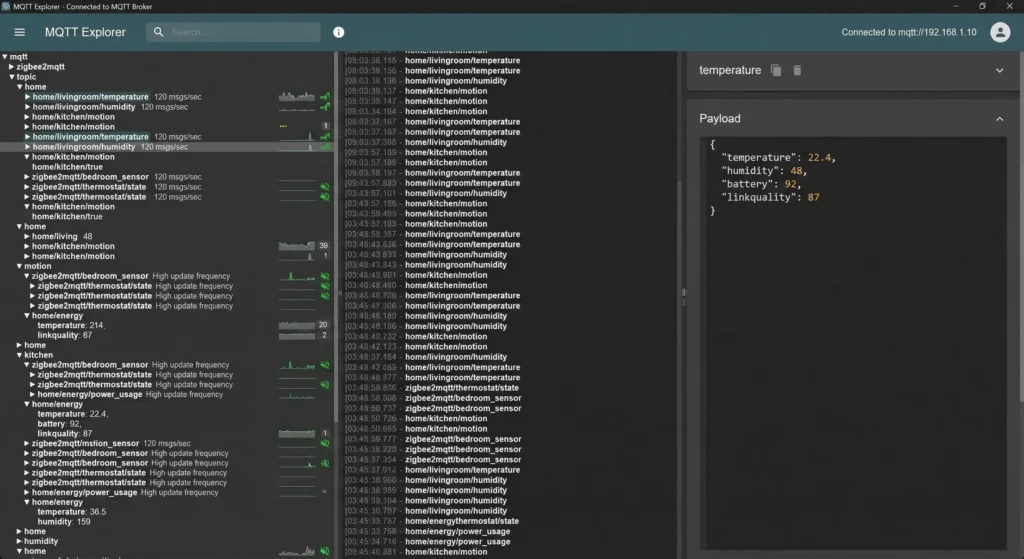Screen dimensions: 1024x559
Task: Click the payload line "temperature": 22.4
Action: [x=778, y=157]
